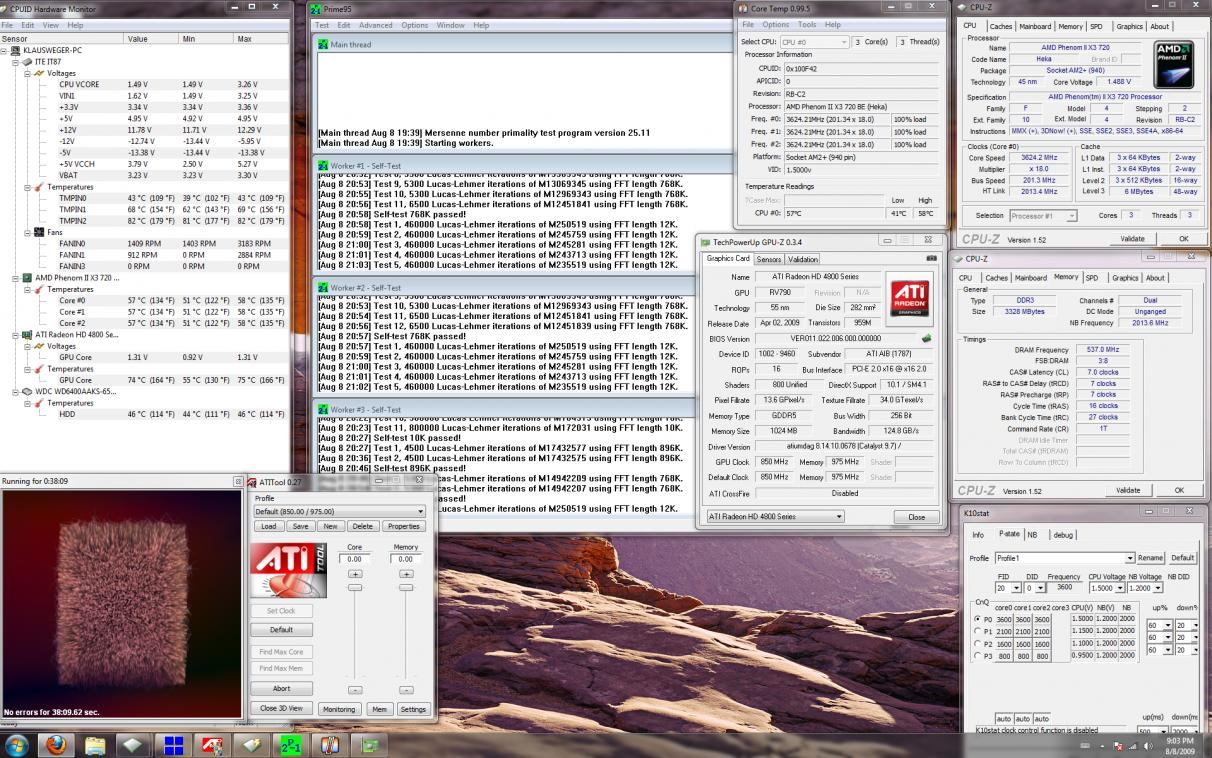The height and width of the screenshot is (758, 1212).
Task: Click the ATI Tool logo image in ATITool
Action: click(288, 570)
